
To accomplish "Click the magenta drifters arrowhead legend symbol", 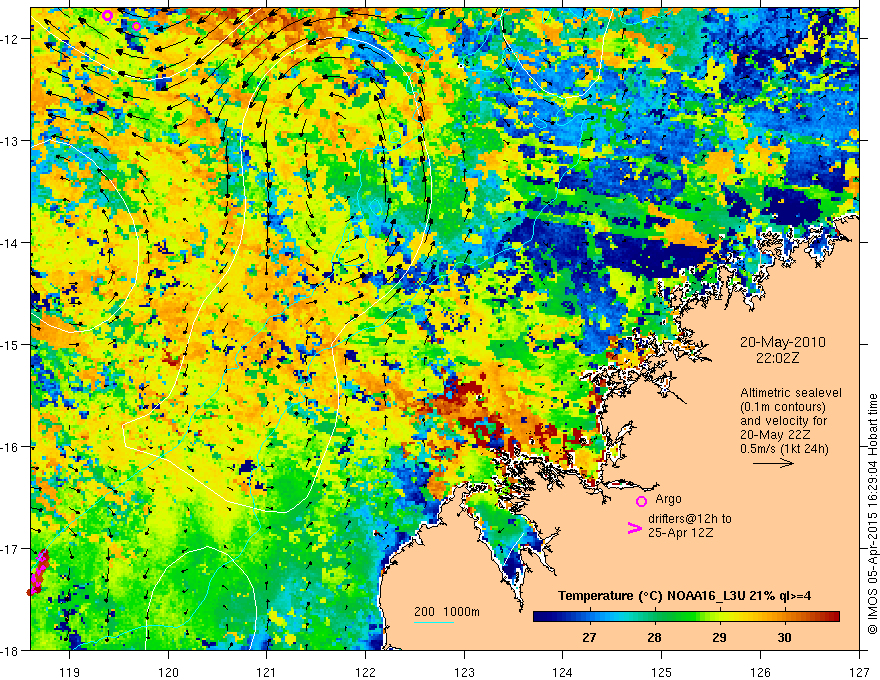I will [x=634, y=528].
